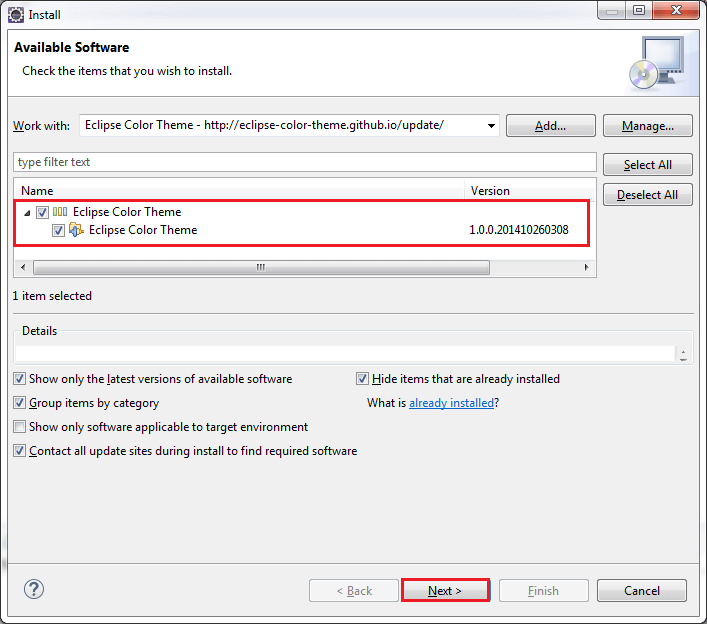Screen dimensions: 707x624
Task: Maximize the Install dialog window
Action: point(638,10)
